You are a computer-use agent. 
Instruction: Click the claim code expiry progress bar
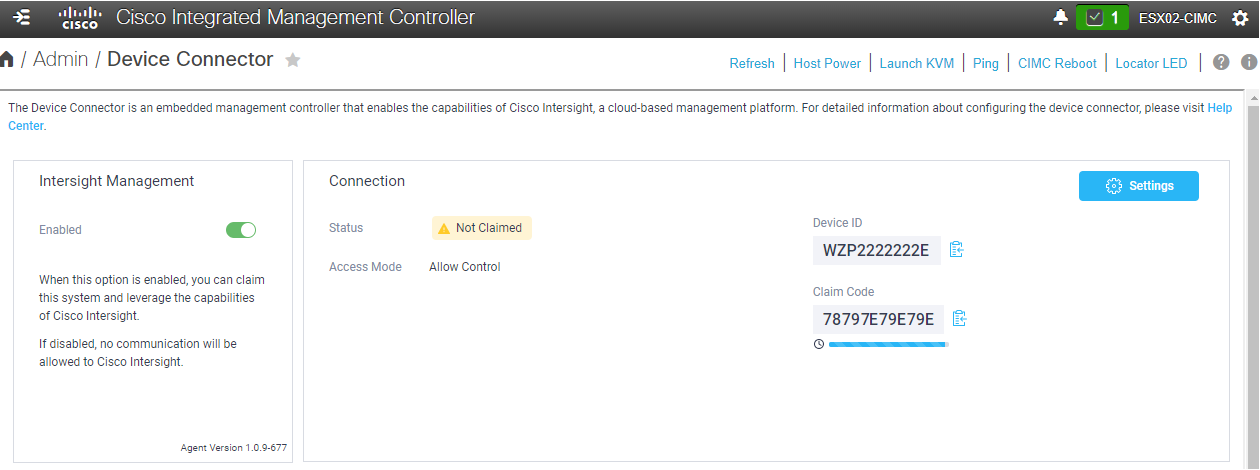tap(887, 344)
